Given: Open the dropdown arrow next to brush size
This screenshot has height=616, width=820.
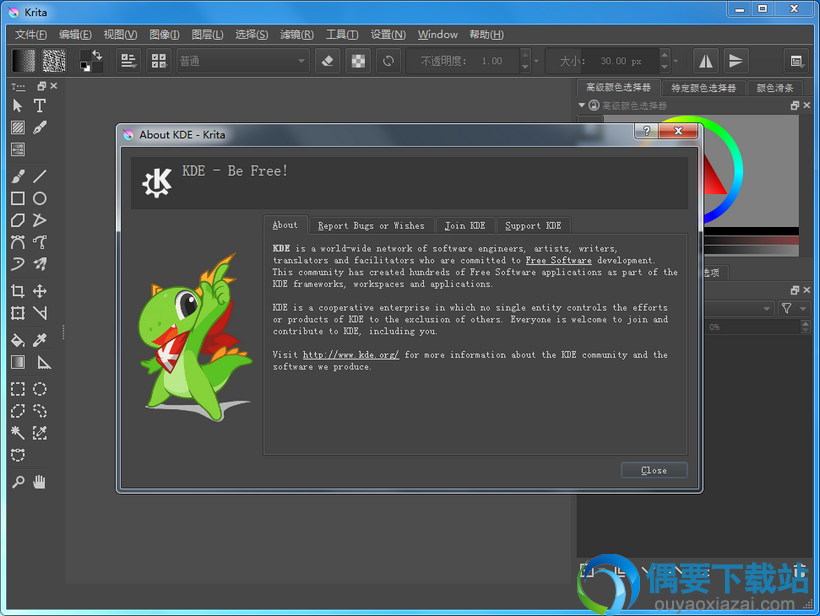Looking at the screenshot, I should pyautogui.click(x=676, y=61).
